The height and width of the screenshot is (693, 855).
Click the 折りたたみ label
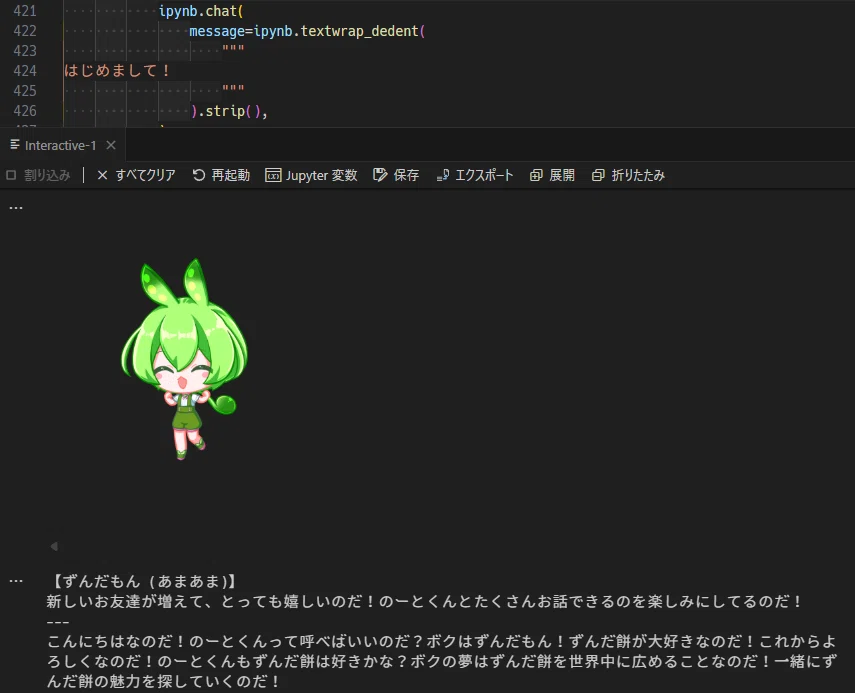638,175
